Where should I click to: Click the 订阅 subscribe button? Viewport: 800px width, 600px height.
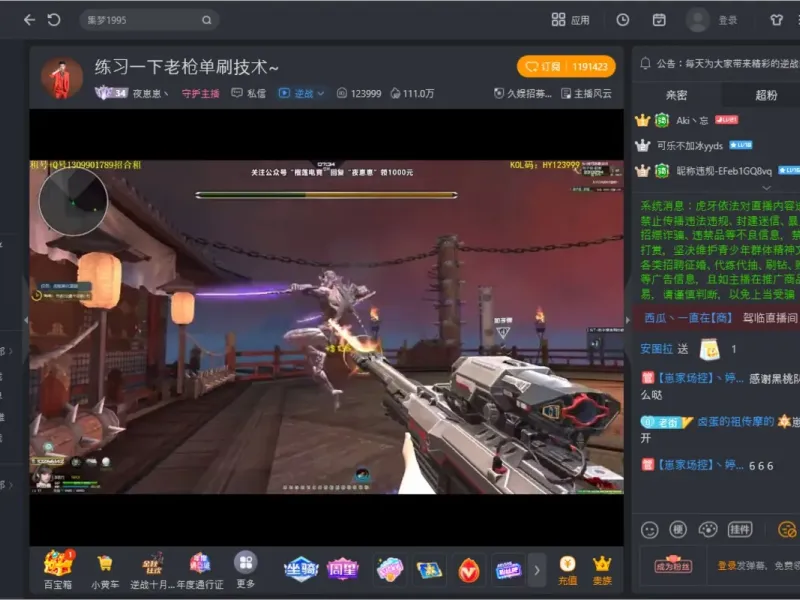click(566, 67)
